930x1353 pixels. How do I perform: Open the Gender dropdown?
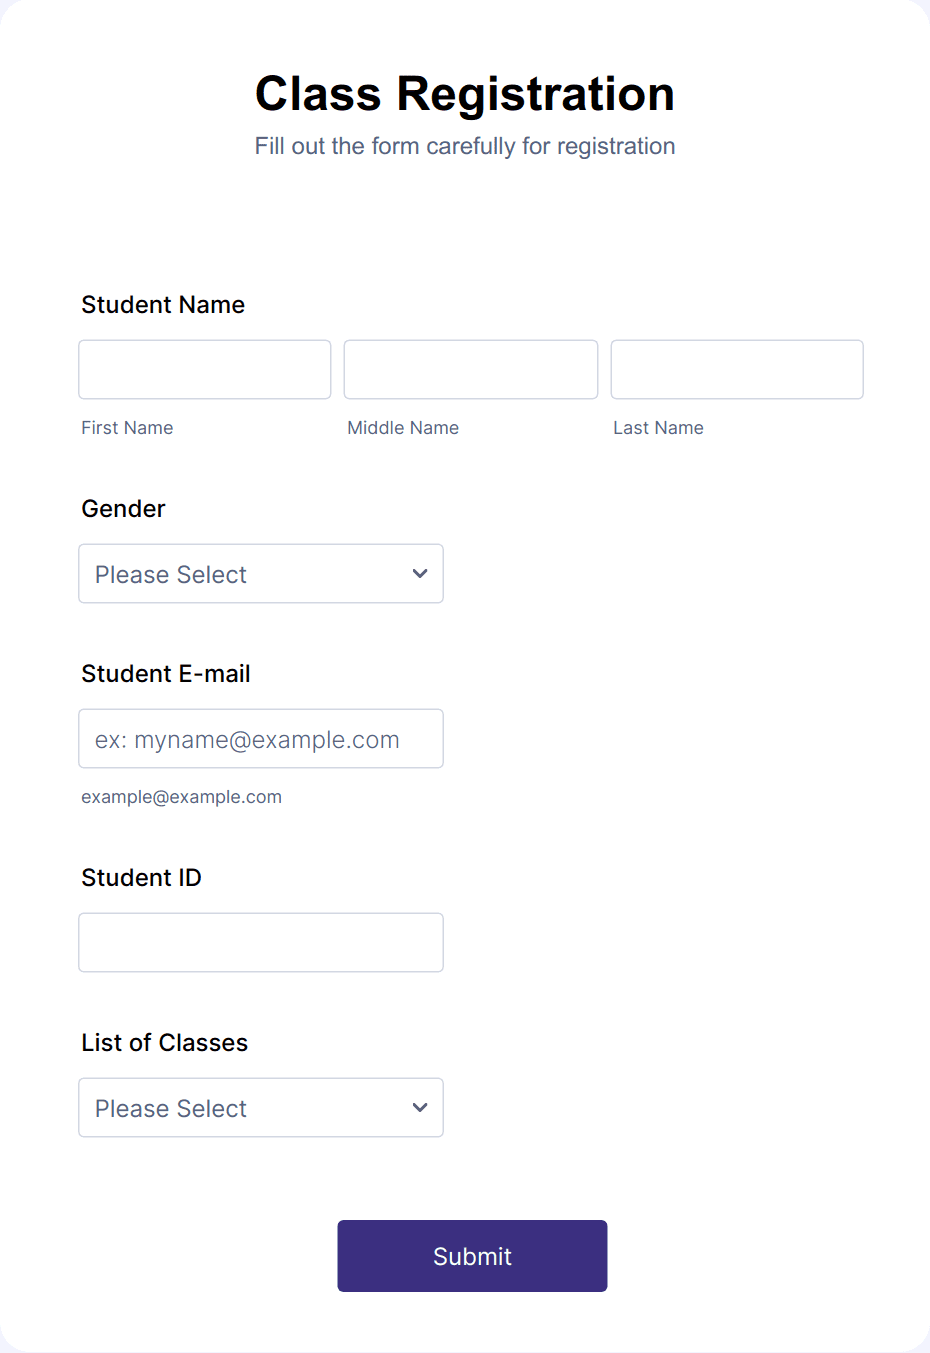(260, 573)
